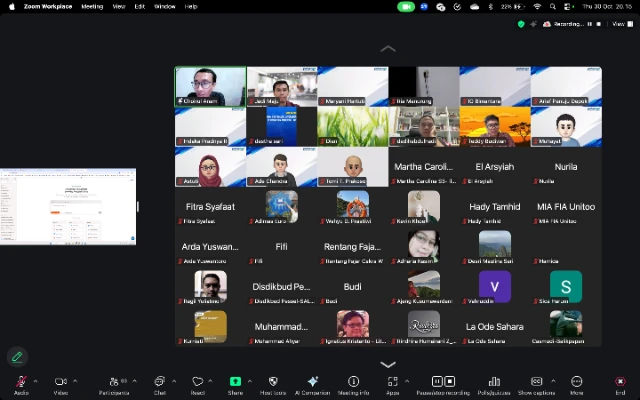Select the La Ode Sahara participant tile
This screenshot has width=640, height=400.
coord(495,327)
